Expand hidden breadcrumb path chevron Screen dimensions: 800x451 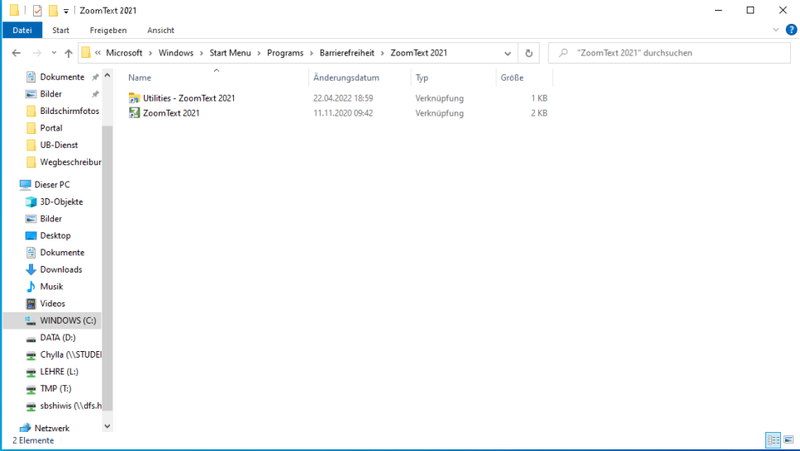coord(97,53)
